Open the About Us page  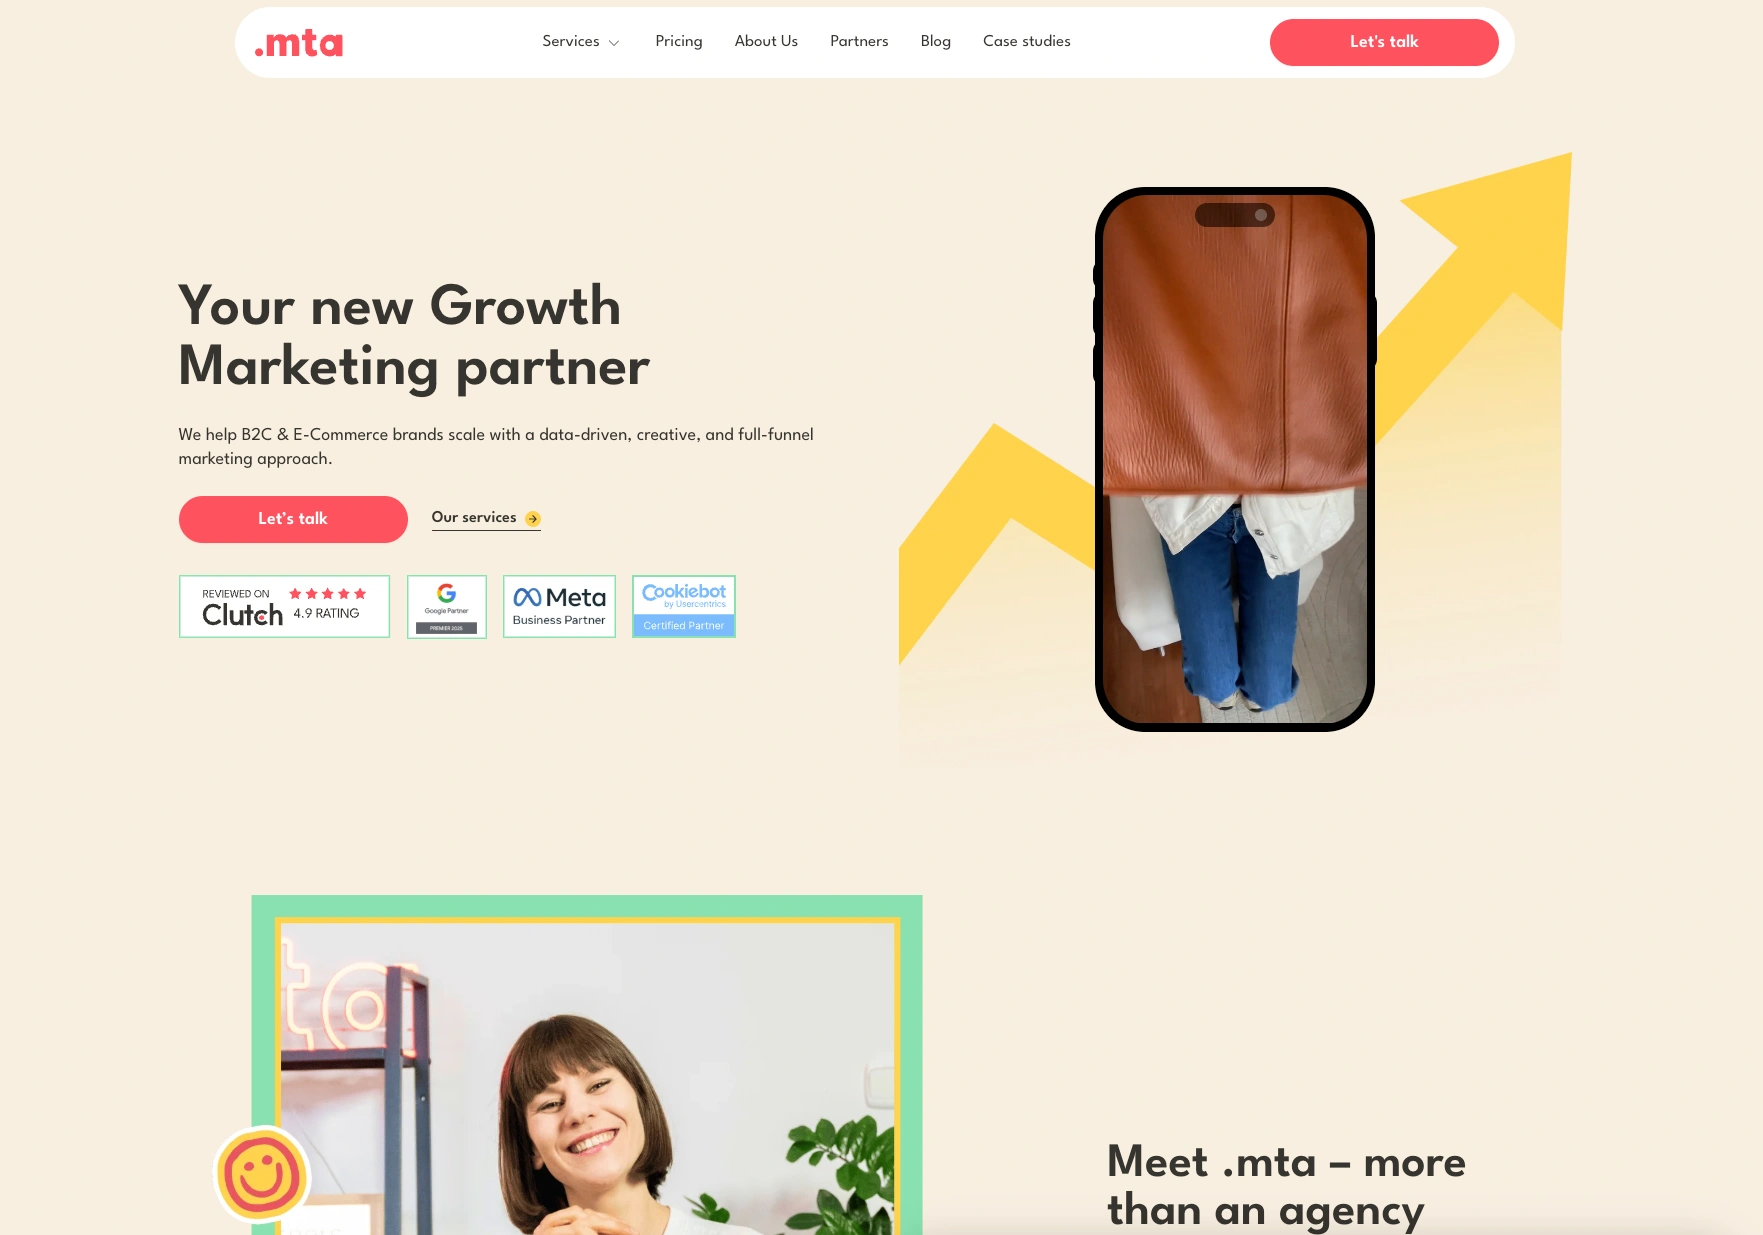766,41
